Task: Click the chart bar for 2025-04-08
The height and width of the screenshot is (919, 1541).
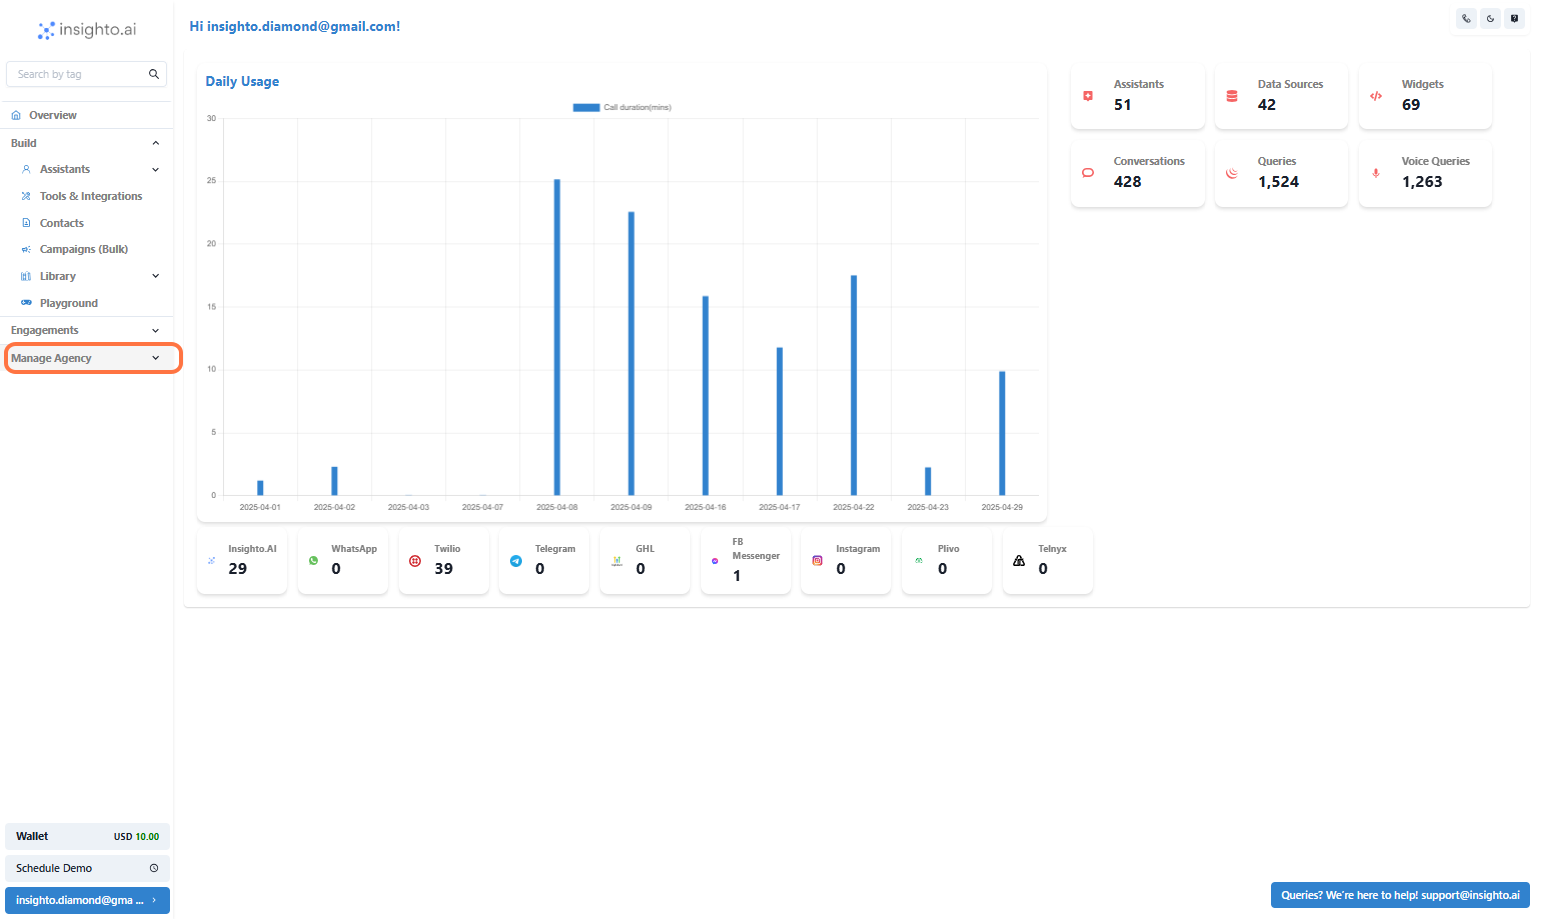Action: click(557, 337)
